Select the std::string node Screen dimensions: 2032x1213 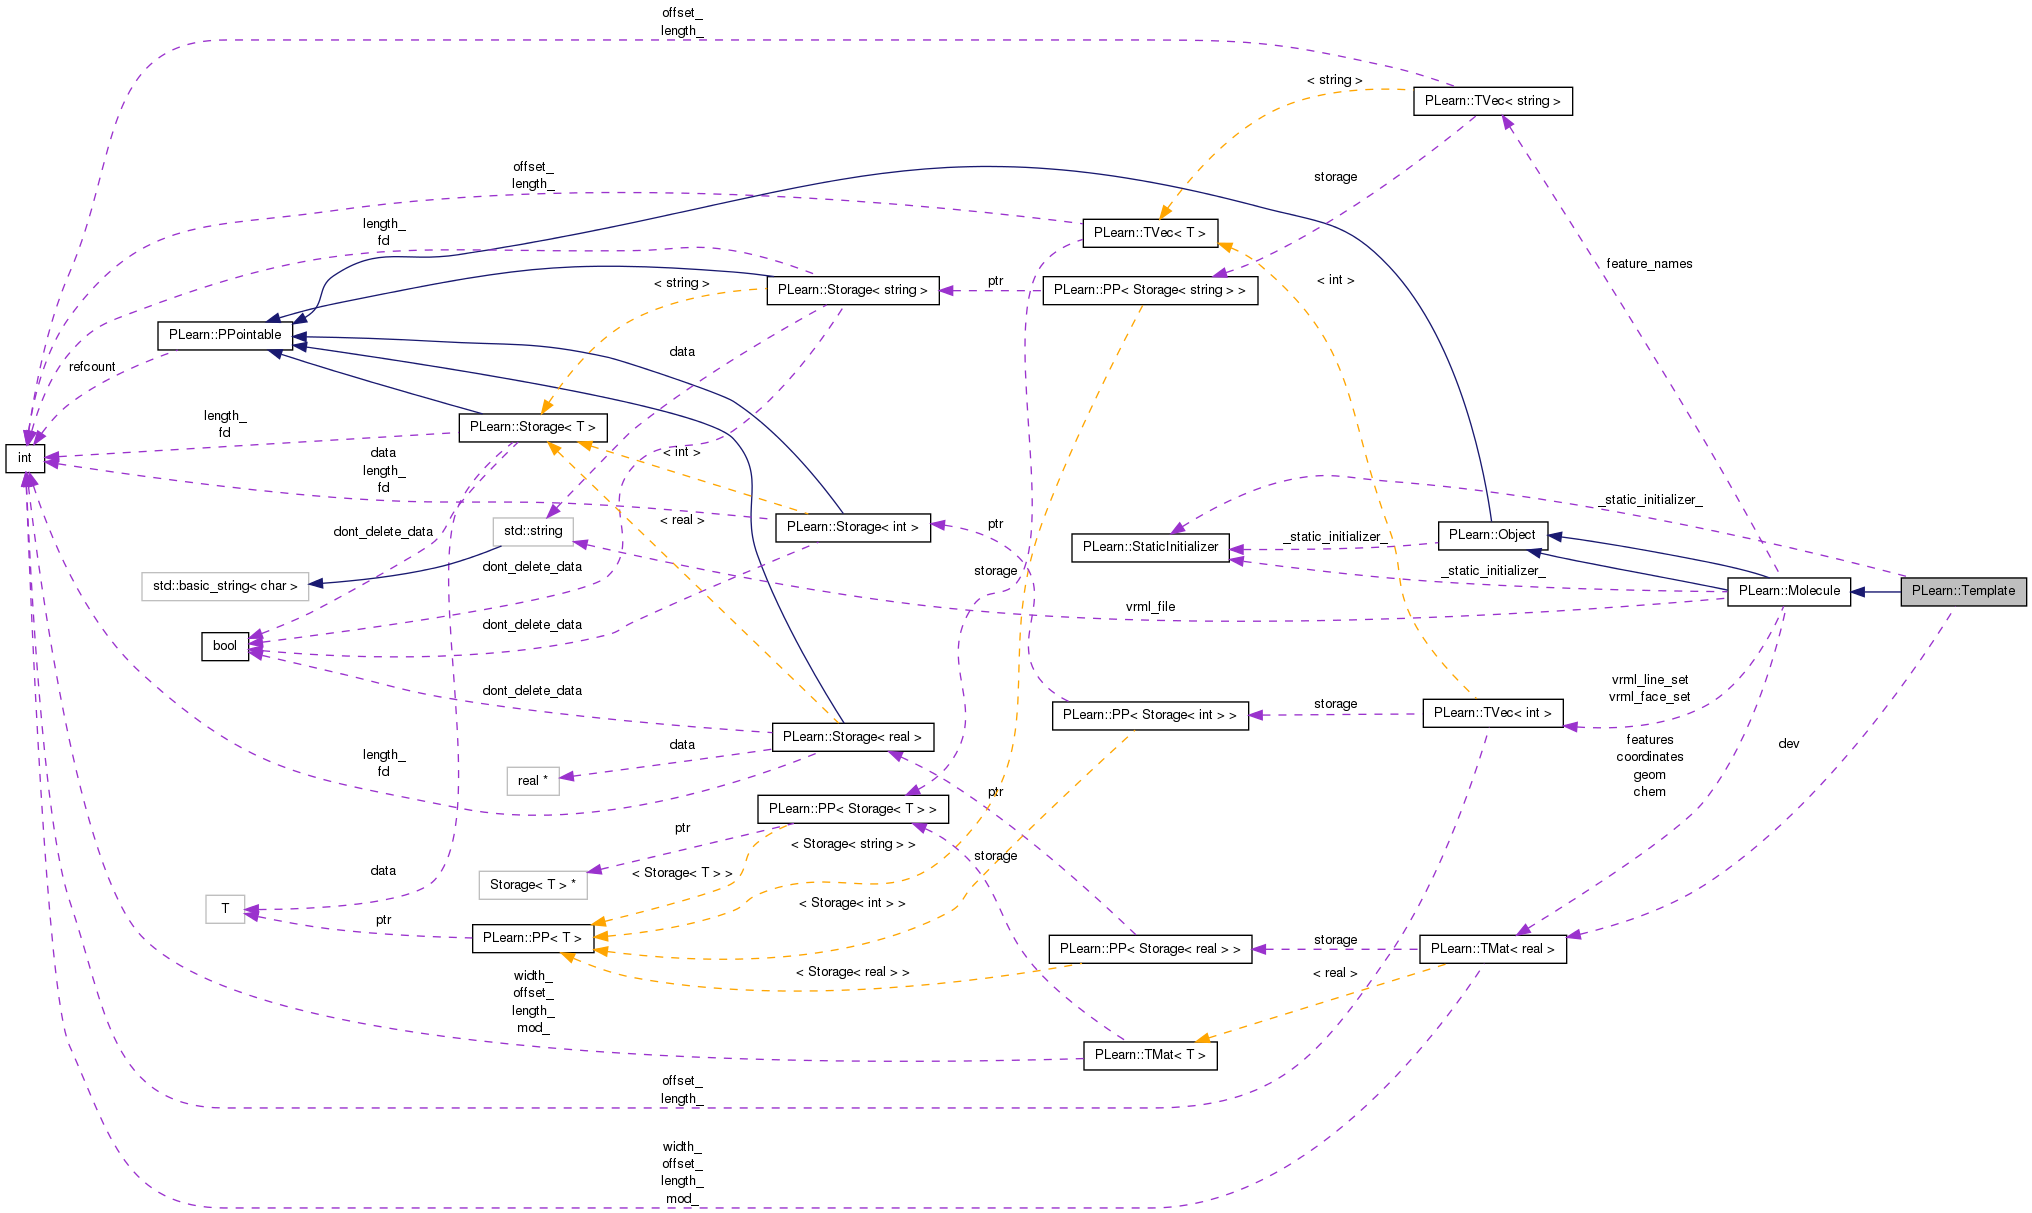click(x=533, y=531)
